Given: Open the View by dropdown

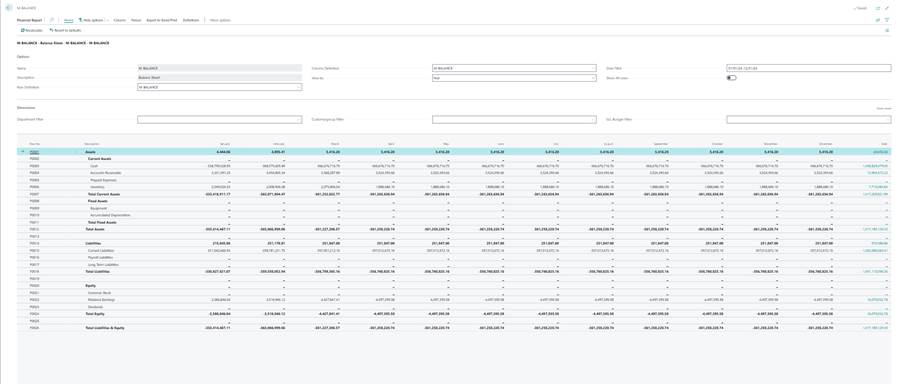Looking at the screenshot, I should [x=593, y=78].
